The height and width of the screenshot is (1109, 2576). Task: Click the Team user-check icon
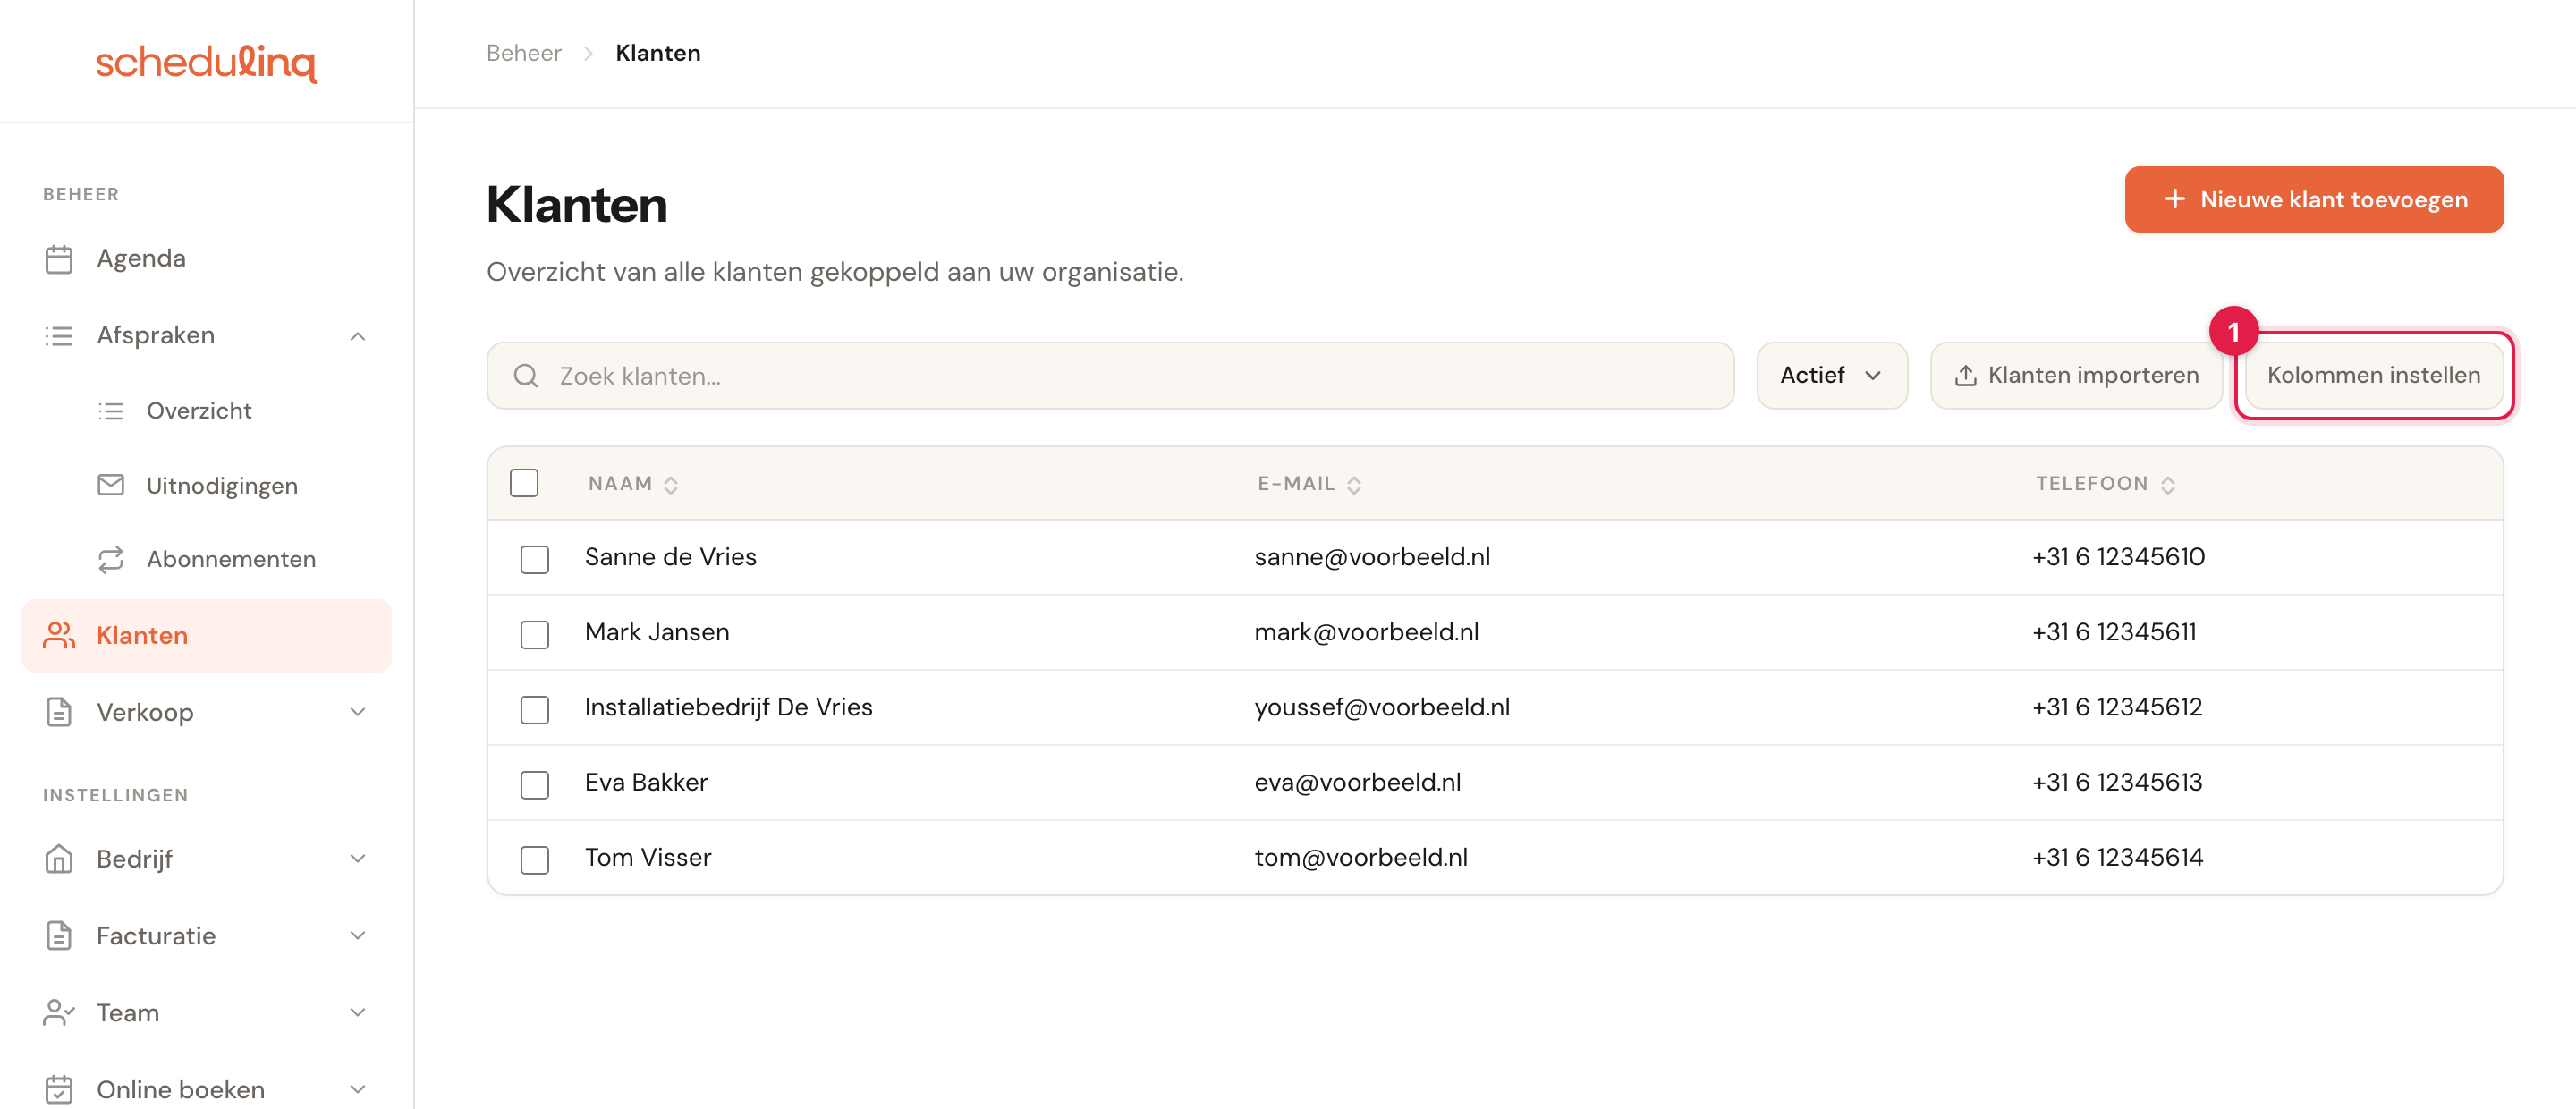pyautogui.click(x=59, y=1013)
